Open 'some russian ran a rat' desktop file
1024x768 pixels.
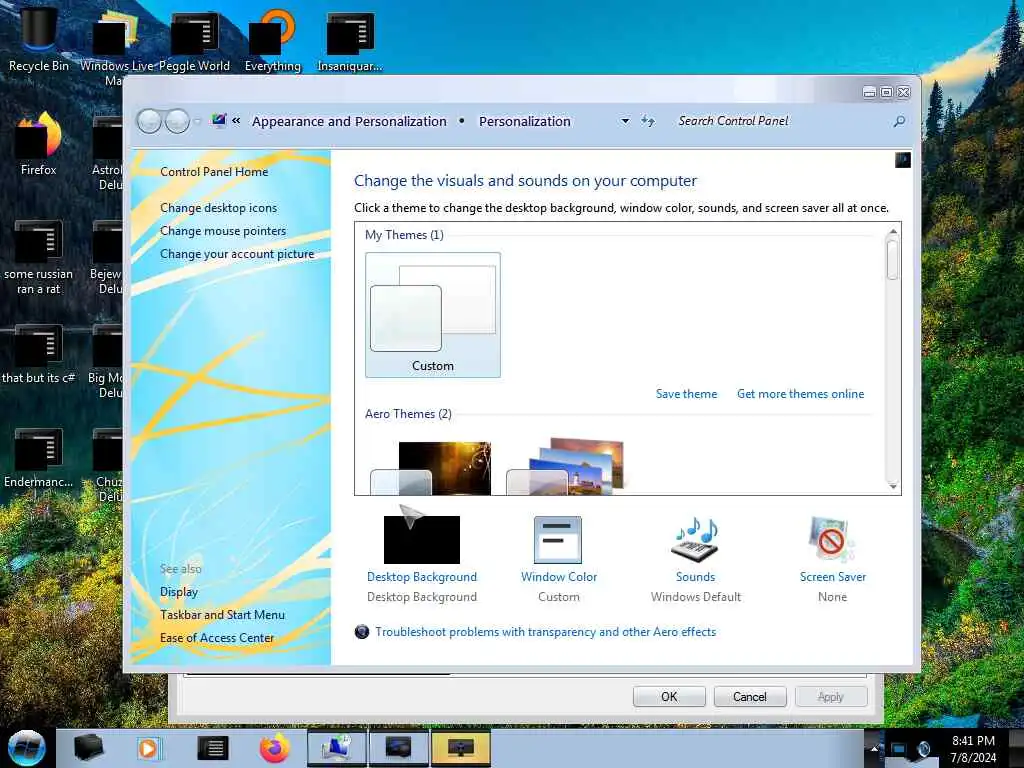39,257
